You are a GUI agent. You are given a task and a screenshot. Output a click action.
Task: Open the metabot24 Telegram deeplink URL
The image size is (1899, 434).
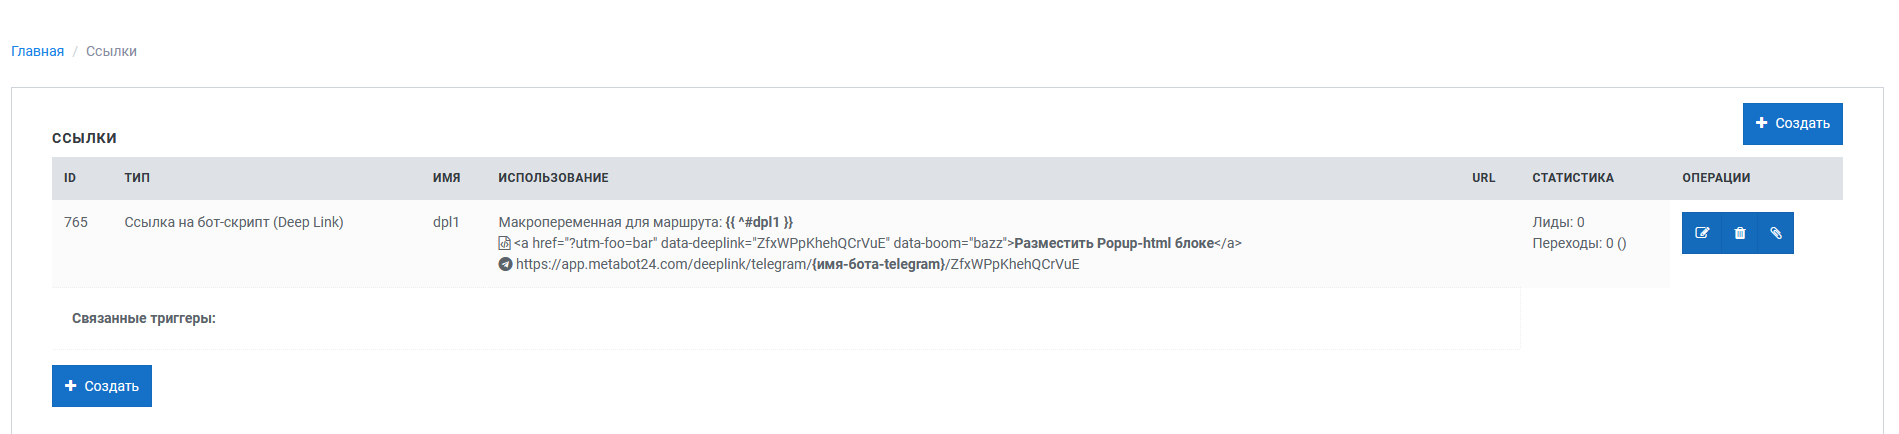[797, 264]
